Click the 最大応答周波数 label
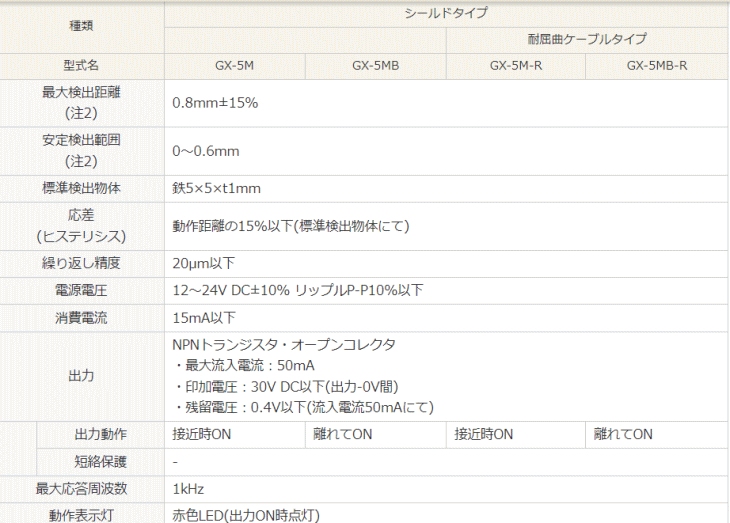The width and height of the screenshot is (730, 523). [81, 489]
